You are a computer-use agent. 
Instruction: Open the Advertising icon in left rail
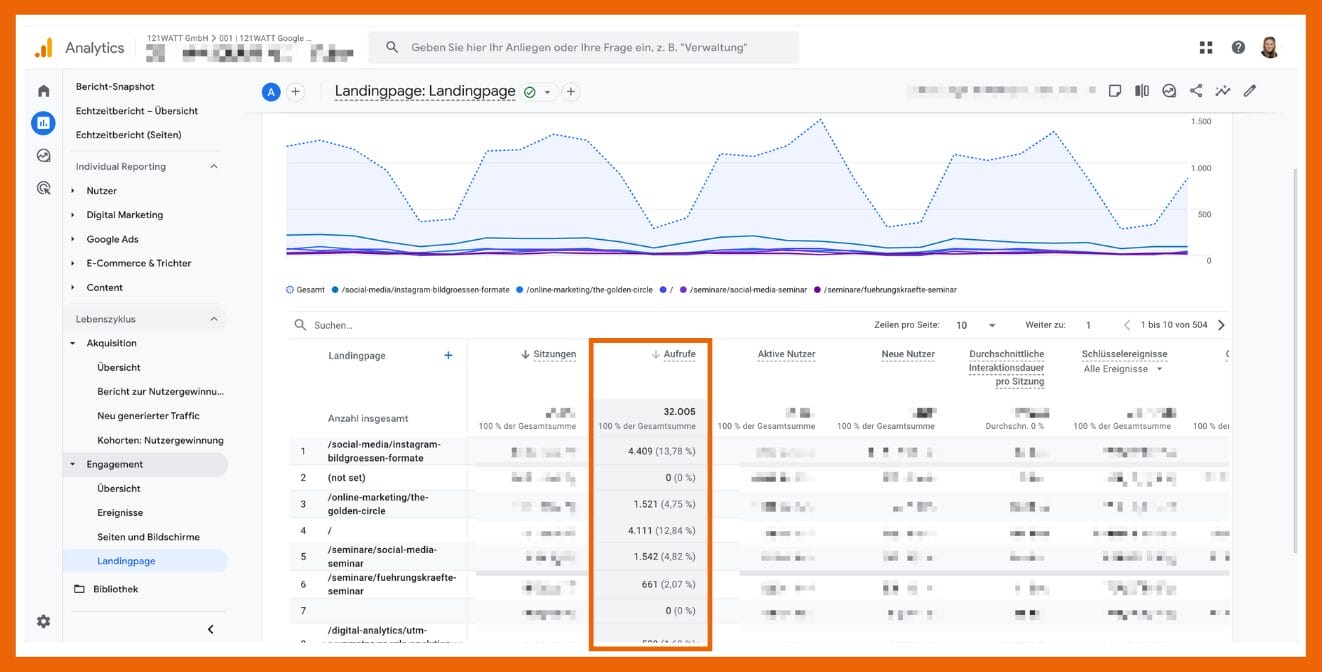[x=43, y=187]
